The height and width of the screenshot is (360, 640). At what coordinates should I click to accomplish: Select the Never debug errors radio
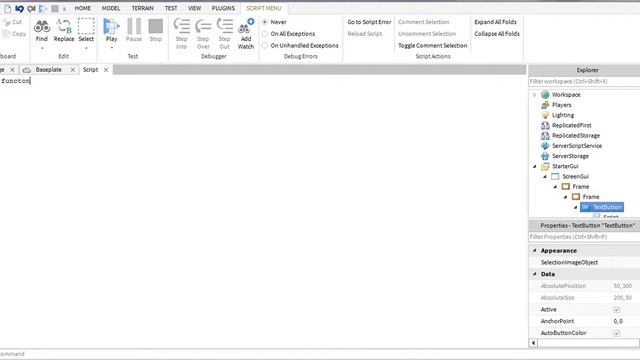(x=265, y=22)
